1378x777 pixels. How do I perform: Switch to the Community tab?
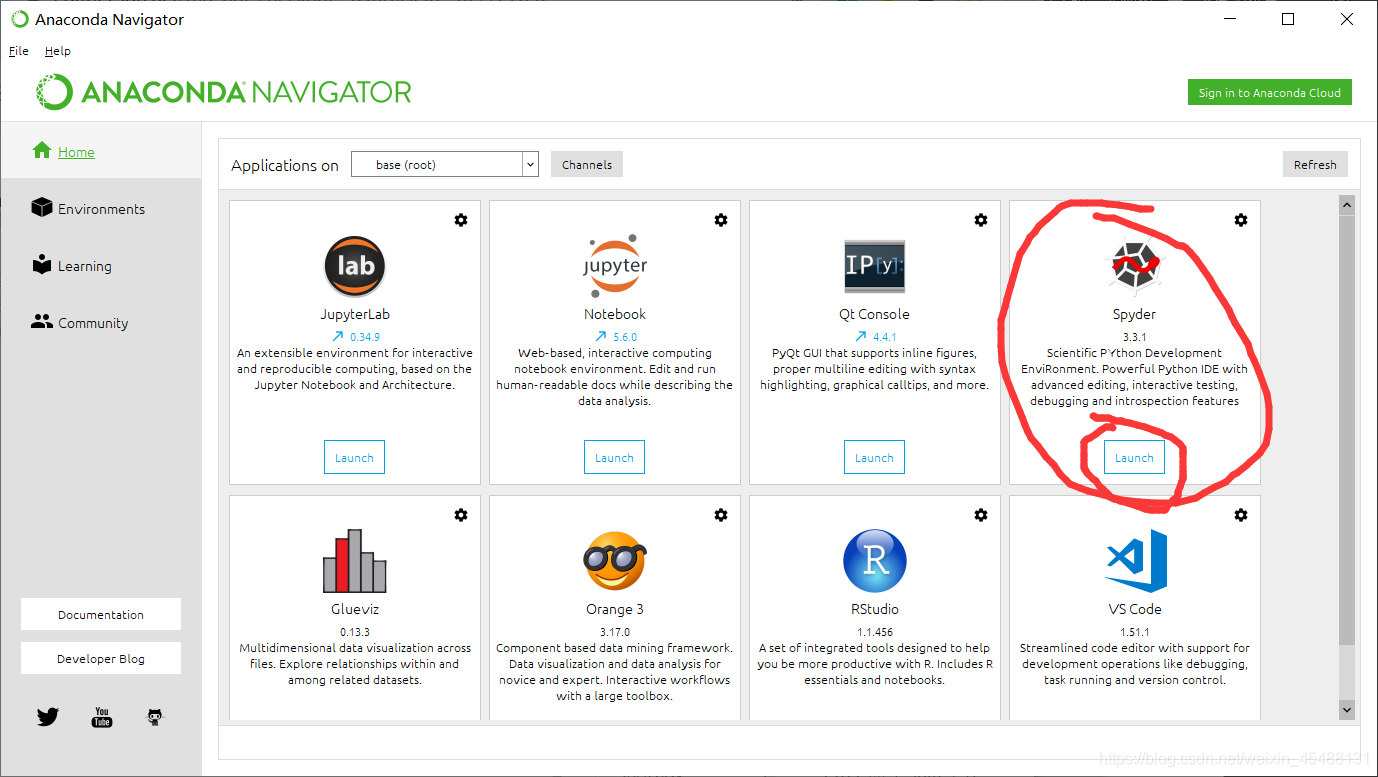(x=101, y=322)
